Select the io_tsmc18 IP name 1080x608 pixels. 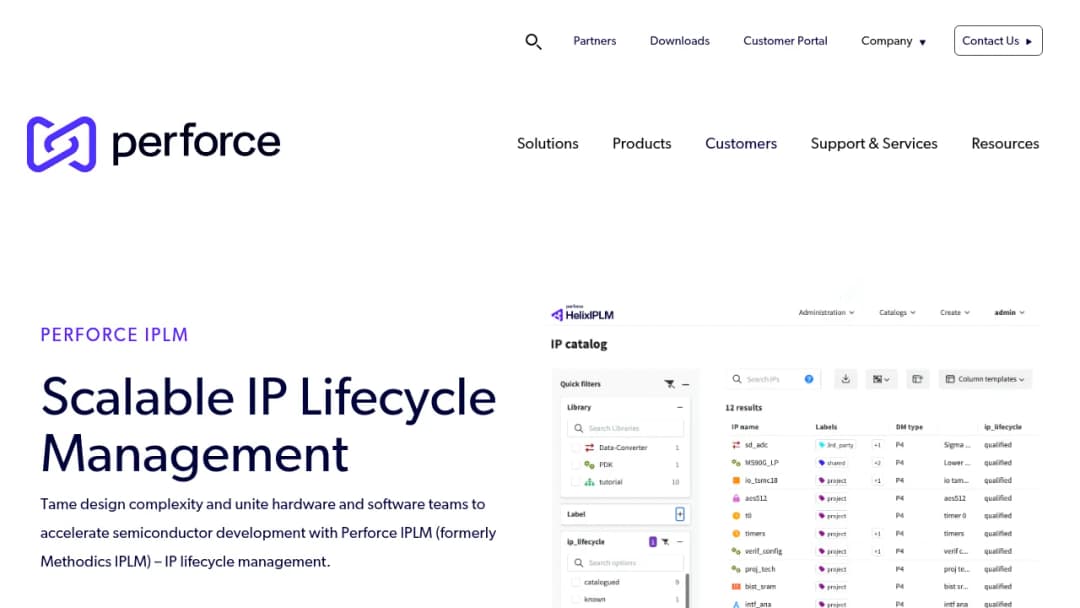(761, 481)
